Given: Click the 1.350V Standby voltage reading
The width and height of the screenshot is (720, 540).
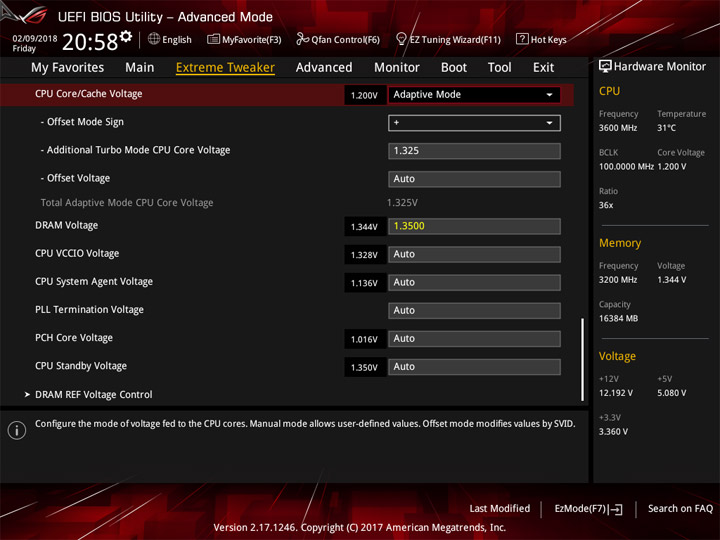Looking at the screenshot, I should (x=365, y=367).
